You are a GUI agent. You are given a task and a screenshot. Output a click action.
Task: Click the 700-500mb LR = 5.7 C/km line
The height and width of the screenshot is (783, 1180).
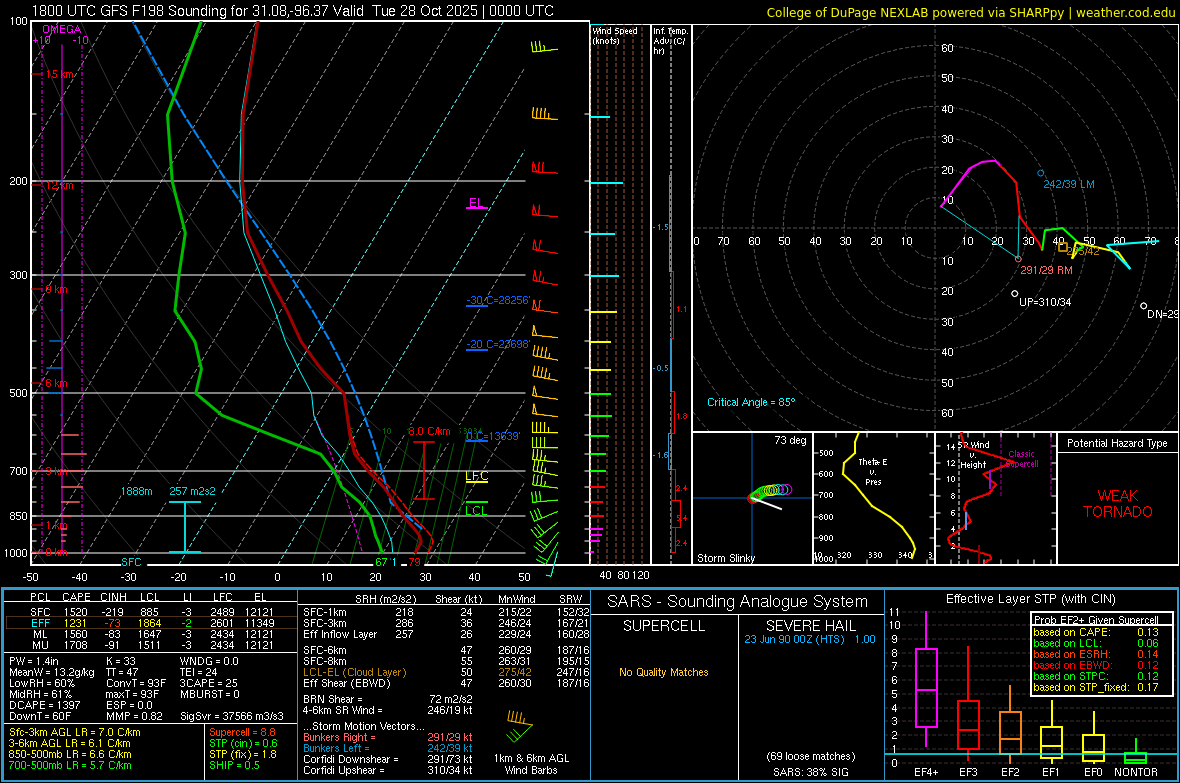pos(70,765)
